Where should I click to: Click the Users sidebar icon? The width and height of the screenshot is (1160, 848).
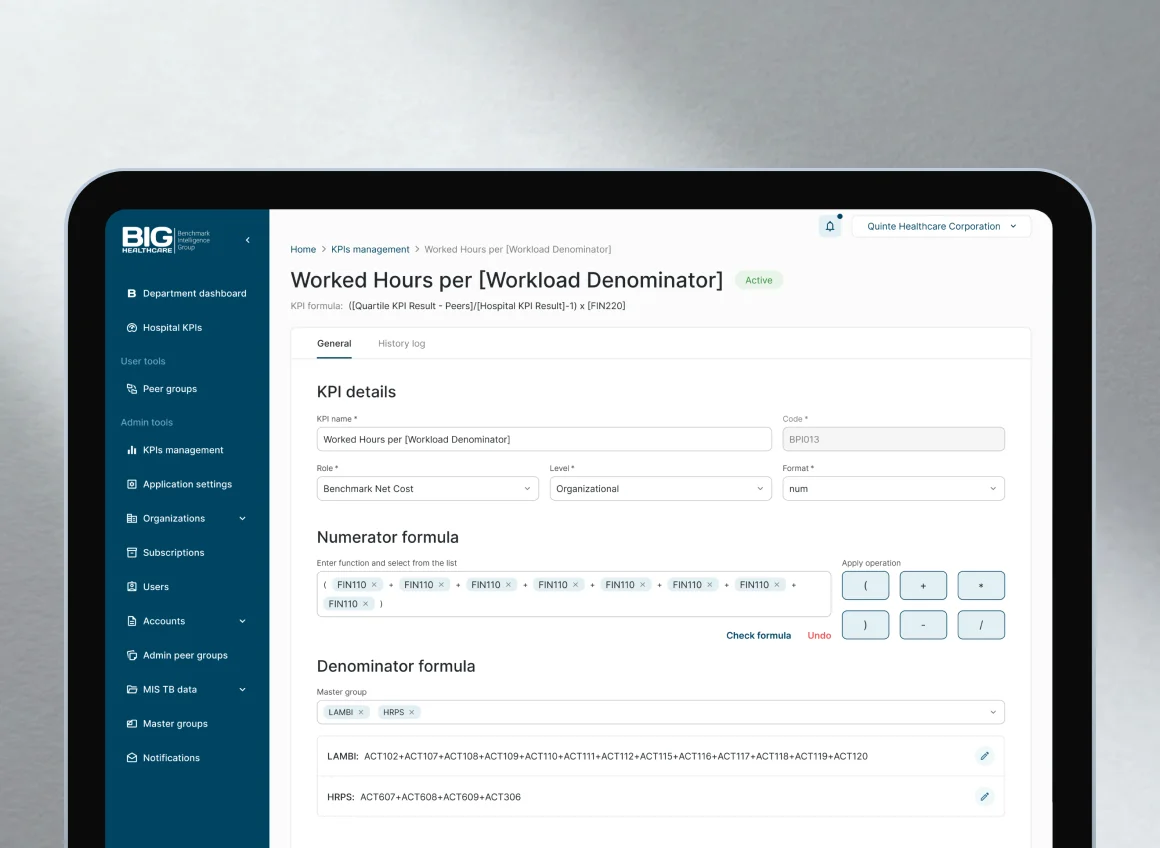[132, 587]
